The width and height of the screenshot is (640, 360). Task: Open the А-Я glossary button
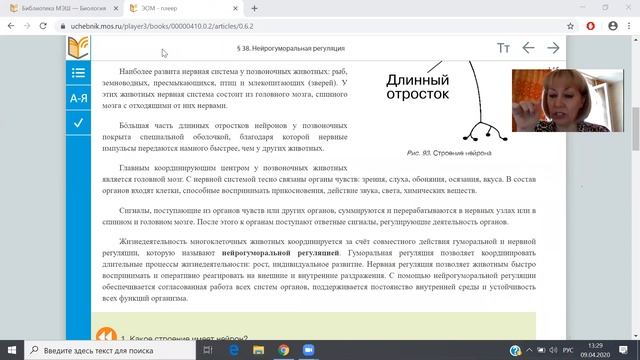coord(78,98)
